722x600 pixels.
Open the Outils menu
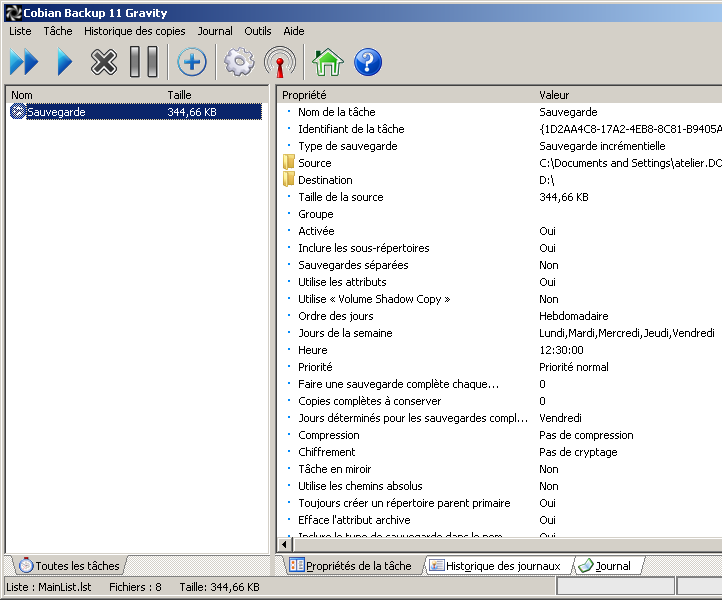click(x=258, y=31)
